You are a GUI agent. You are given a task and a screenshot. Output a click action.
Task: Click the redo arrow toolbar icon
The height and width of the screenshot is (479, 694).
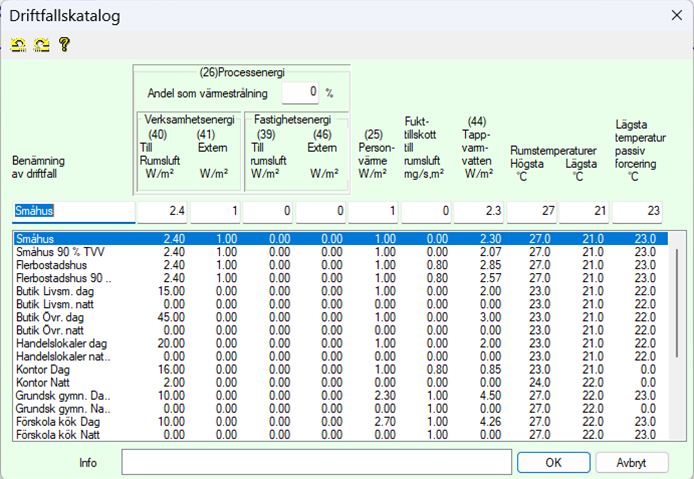tap(40, 44)
